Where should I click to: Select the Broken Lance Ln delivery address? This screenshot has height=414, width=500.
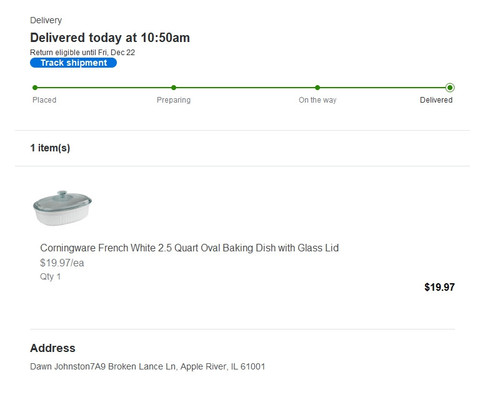(147, 367)
